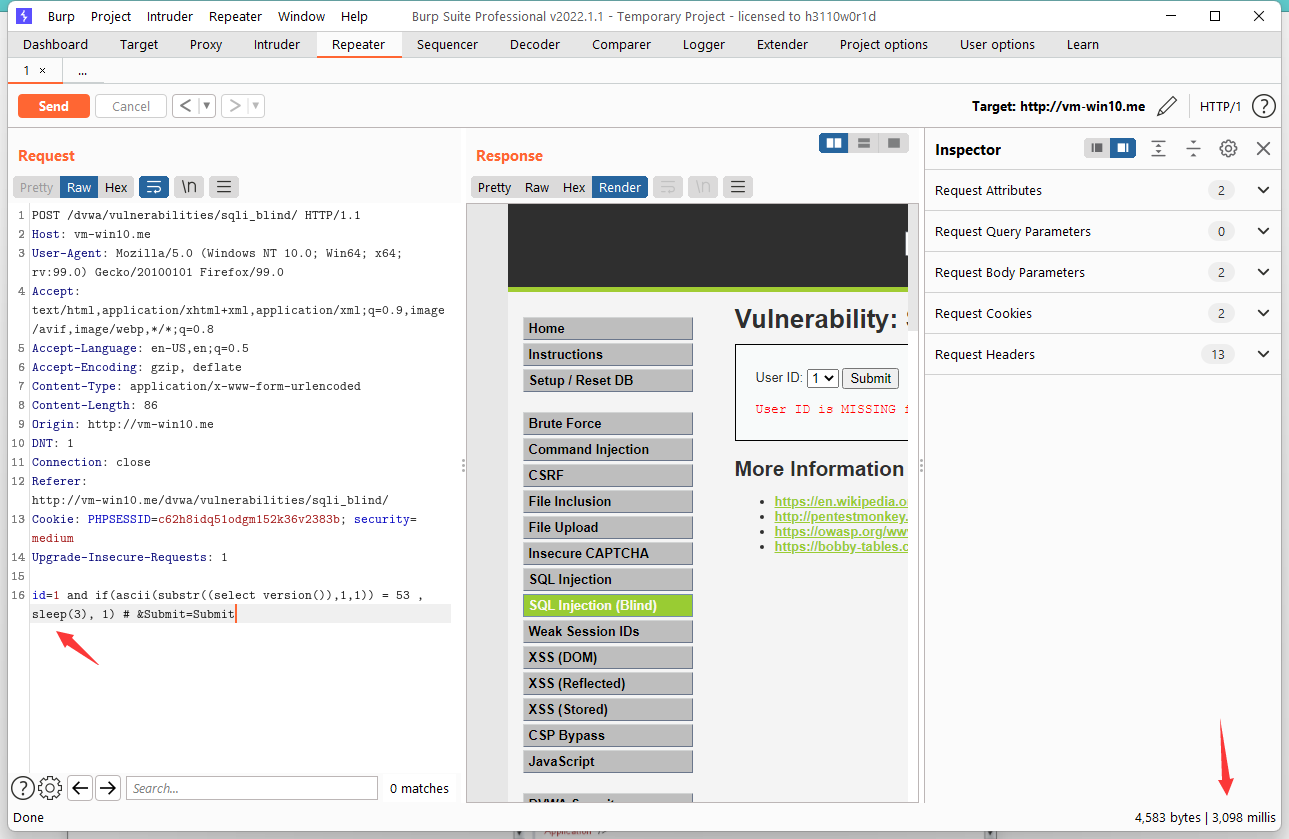
Task: Switch response view to Render
Action: (x=620, y=187)
